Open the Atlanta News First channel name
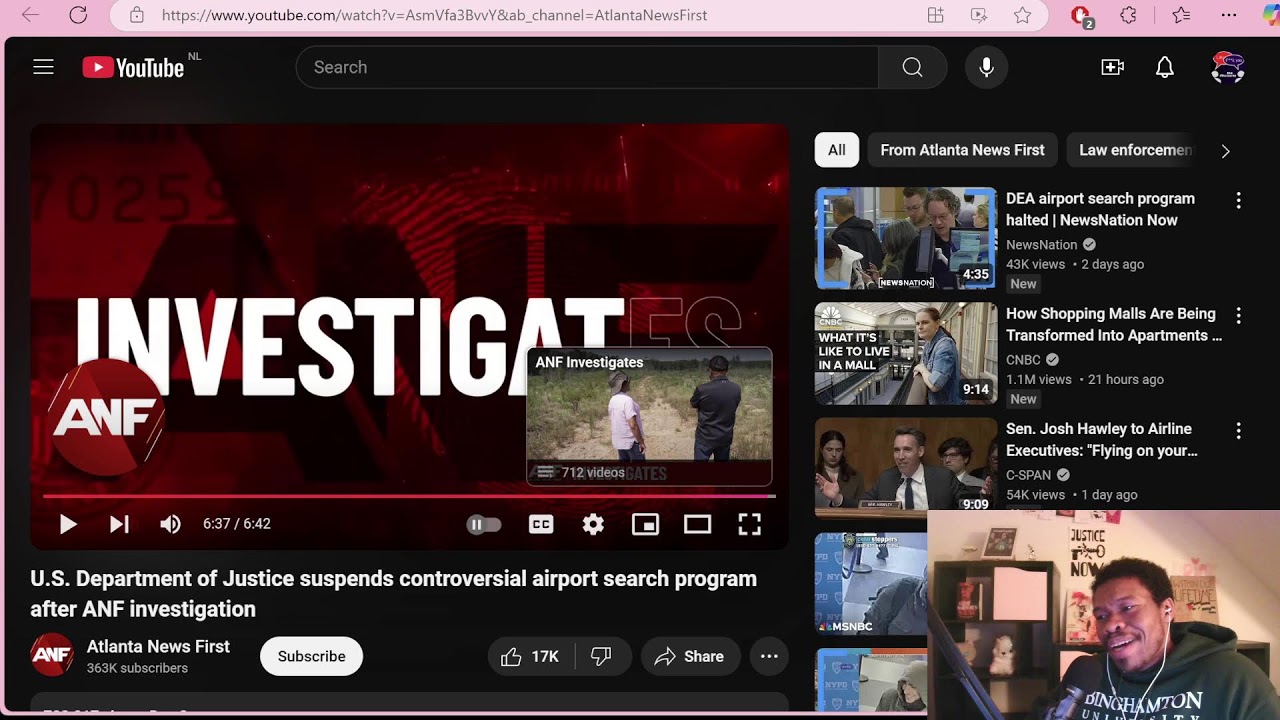 pyautogui.click(x=158, y=646)
